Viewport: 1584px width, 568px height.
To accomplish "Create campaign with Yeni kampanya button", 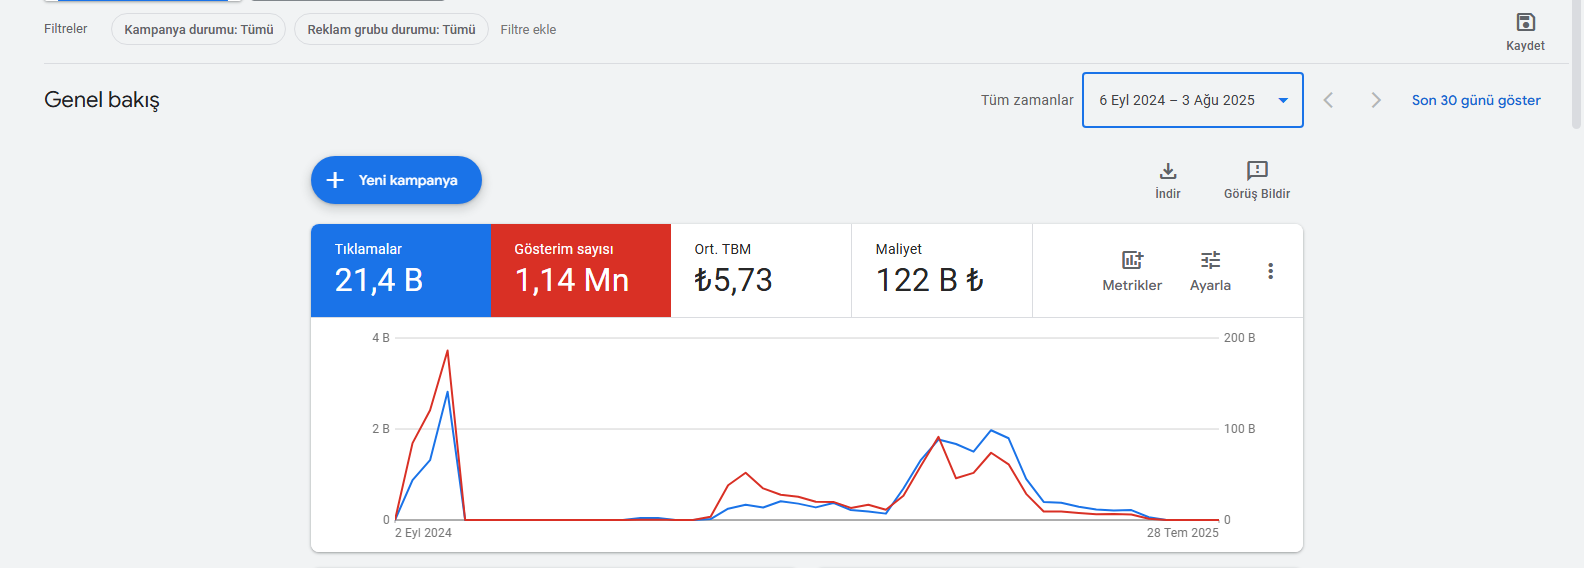I will coord(396,180).
